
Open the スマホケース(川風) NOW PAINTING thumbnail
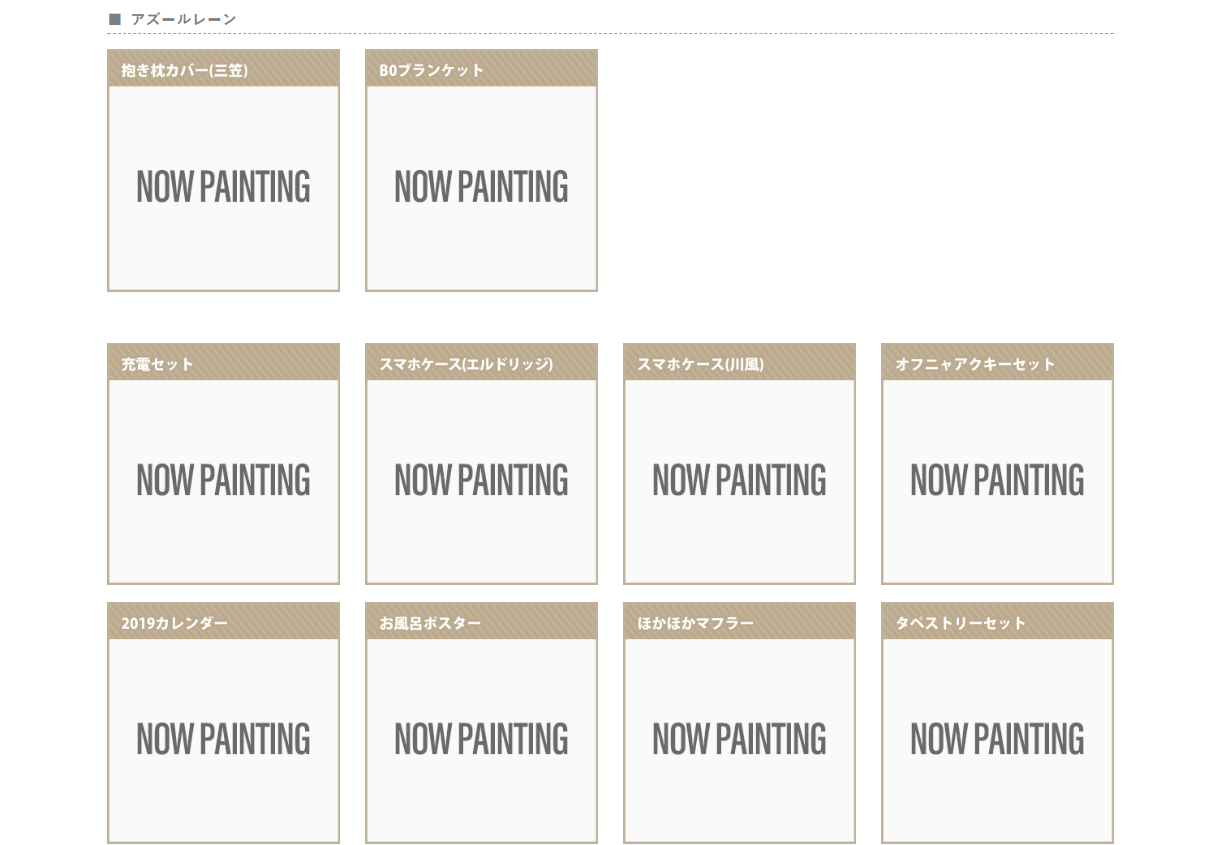coord(739,480)
